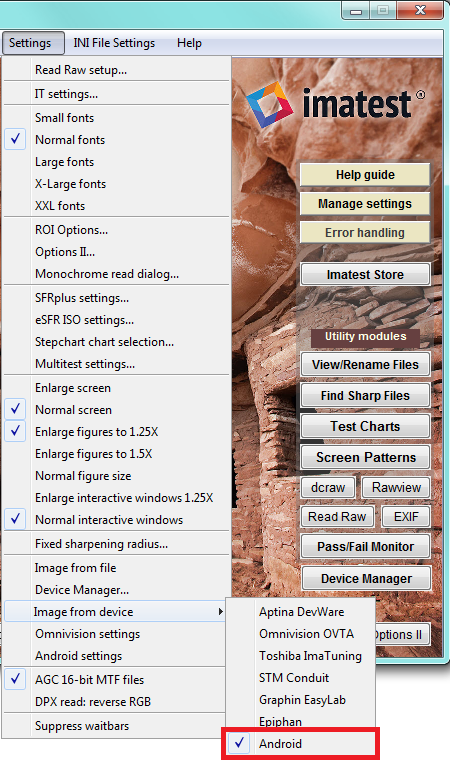
Task: Open Monochrome read dialog…
Action: pyautogui.click(x=117, y=273)
